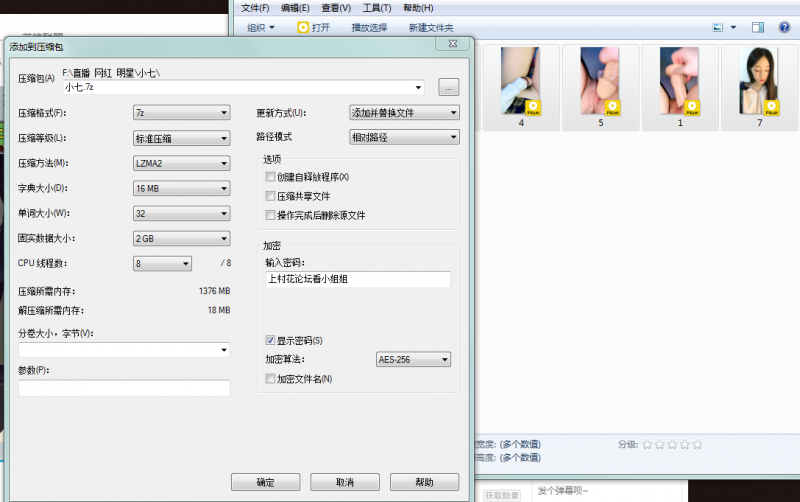
Task: Expand the 加密算法 AES-256 dropdown
Action: click(x=413, y=359)
